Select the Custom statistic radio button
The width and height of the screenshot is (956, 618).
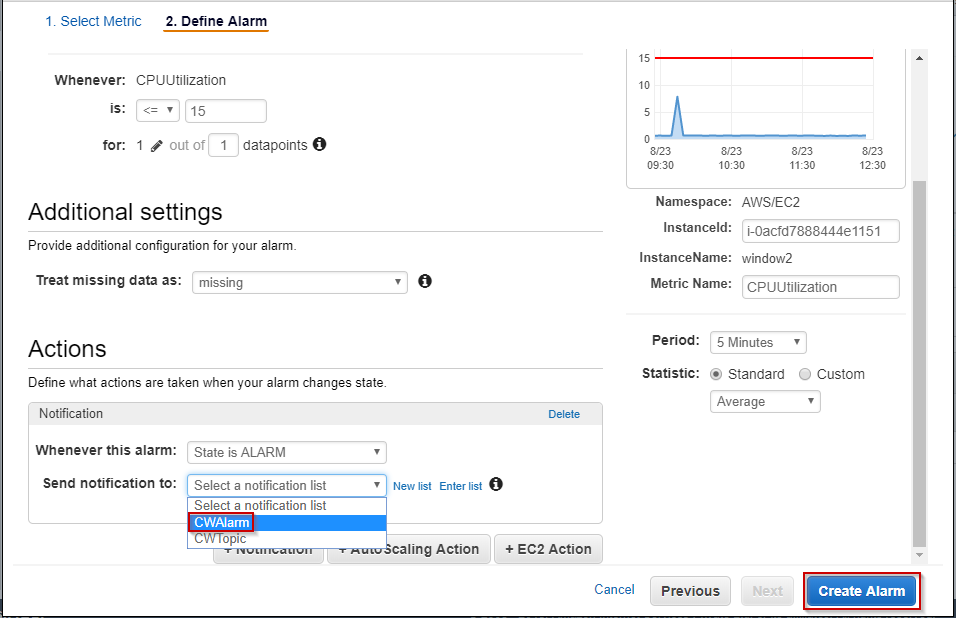click(805, 374)
